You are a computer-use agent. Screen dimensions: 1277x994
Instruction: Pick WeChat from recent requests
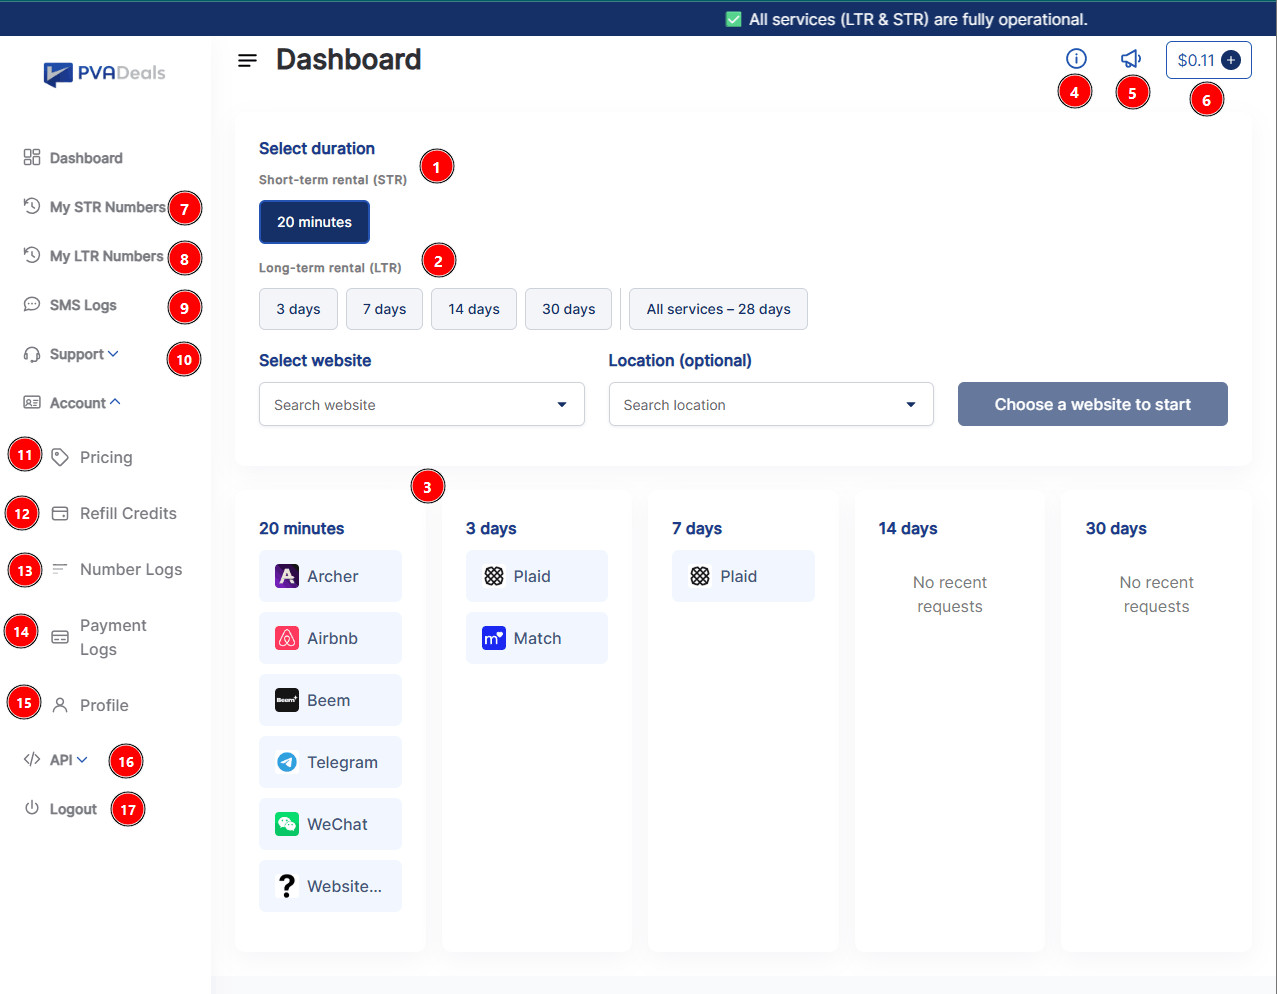330,824
